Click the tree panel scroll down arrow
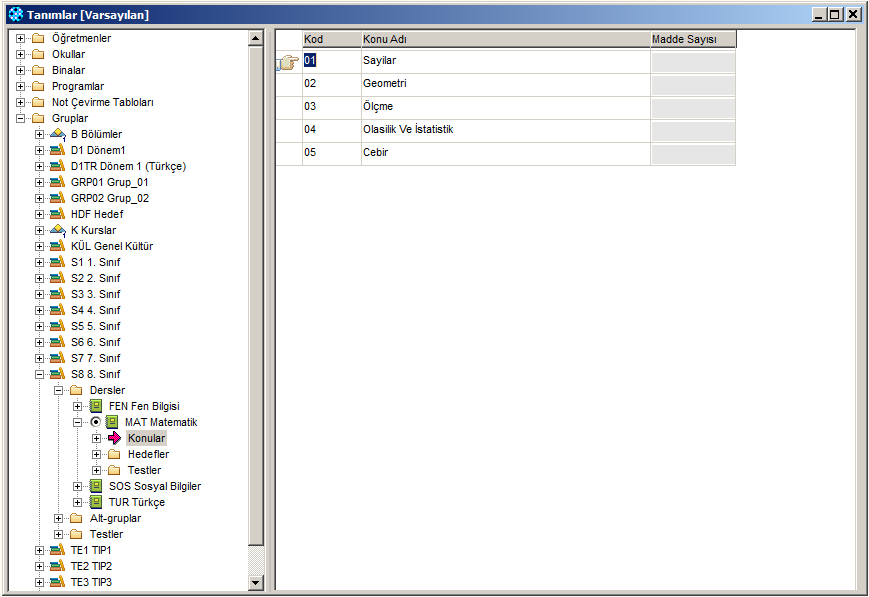This screenshot has height=597, width=869. (255, 582)
